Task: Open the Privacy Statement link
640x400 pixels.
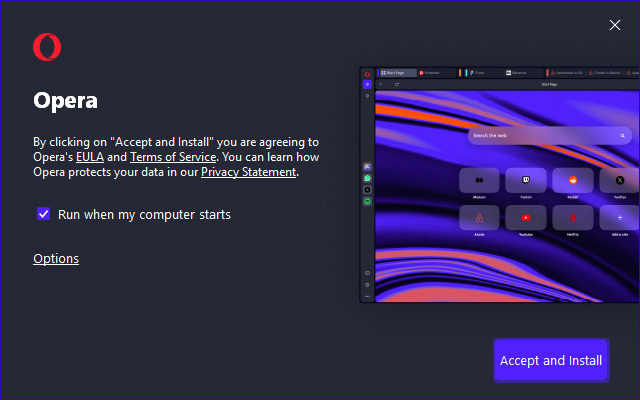Action: (248, 172)
